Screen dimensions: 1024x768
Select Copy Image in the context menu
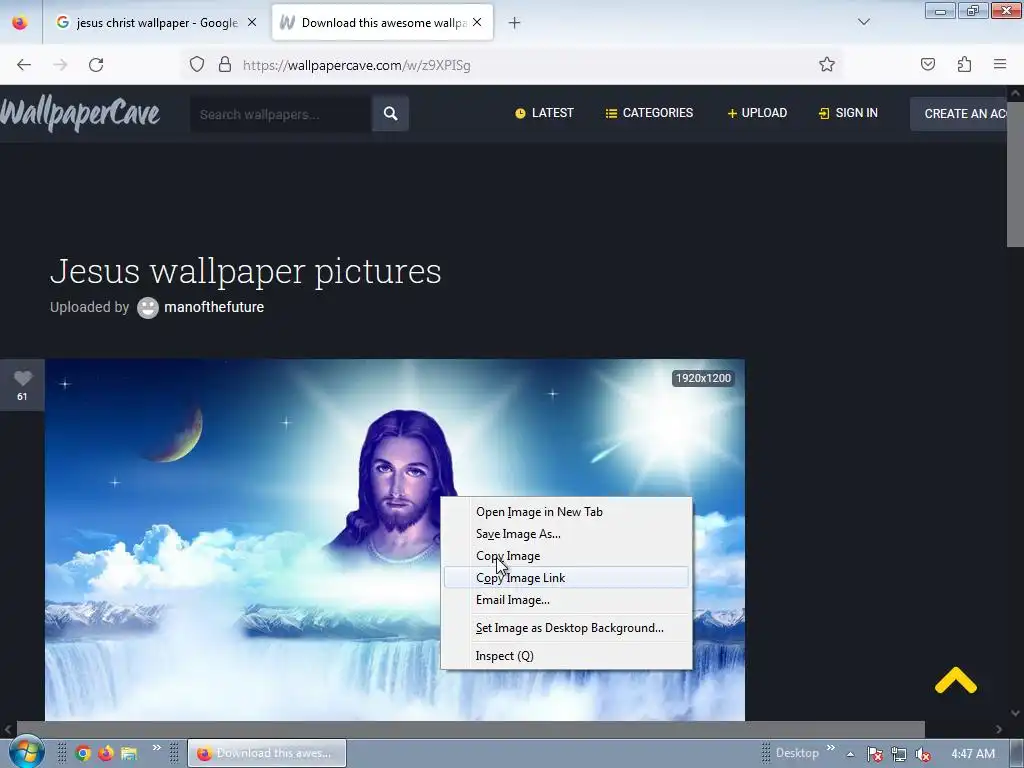[x=566, y=556]
